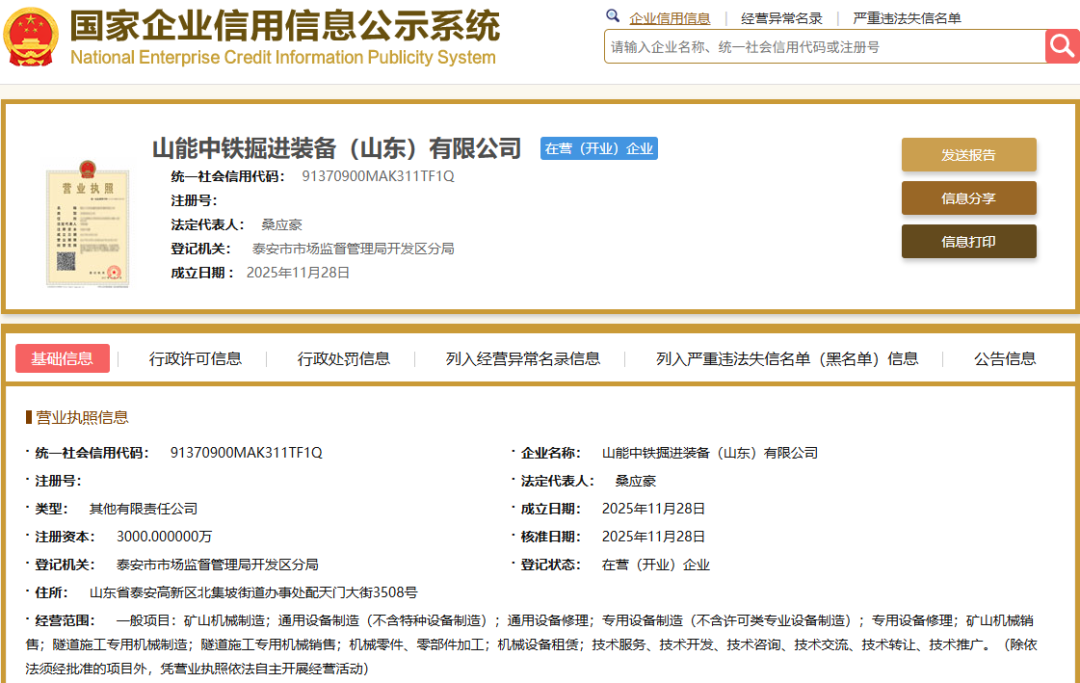Click the 信息打印 button
The width and height of the screenshot is (1080, 683).
coord(969,241)
